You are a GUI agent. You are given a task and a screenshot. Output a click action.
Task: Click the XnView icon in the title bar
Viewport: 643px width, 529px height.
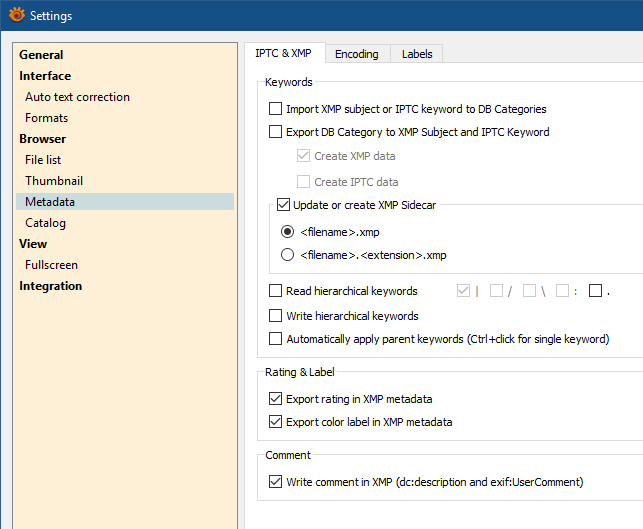pos(16,16)
